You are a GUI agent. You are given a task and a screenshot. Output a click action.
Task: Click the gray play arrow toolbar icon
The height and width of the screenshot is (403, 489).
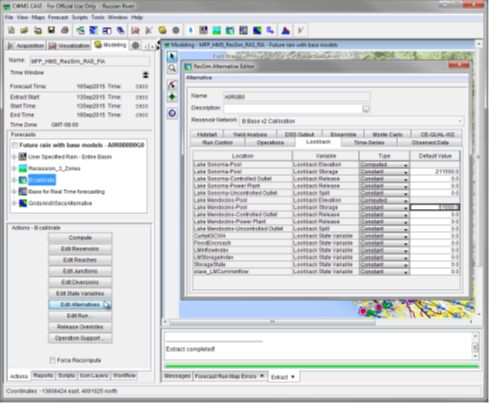click(300, 30)
